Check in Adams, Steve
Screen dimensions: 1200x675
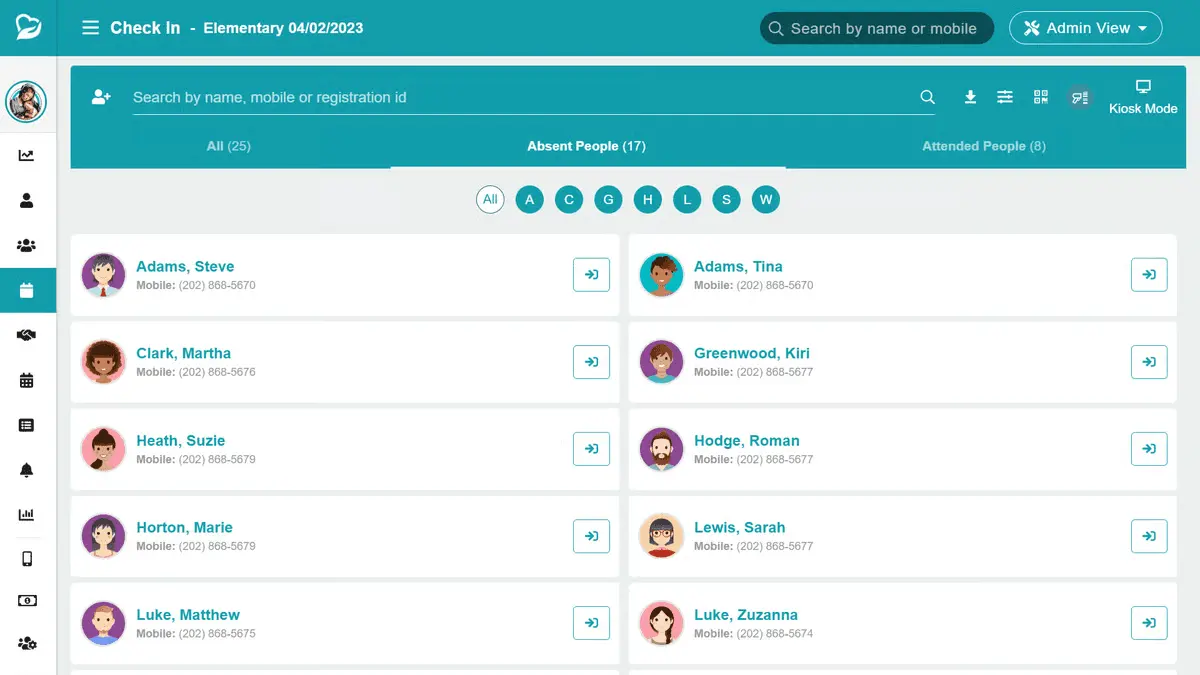(591, 275)
